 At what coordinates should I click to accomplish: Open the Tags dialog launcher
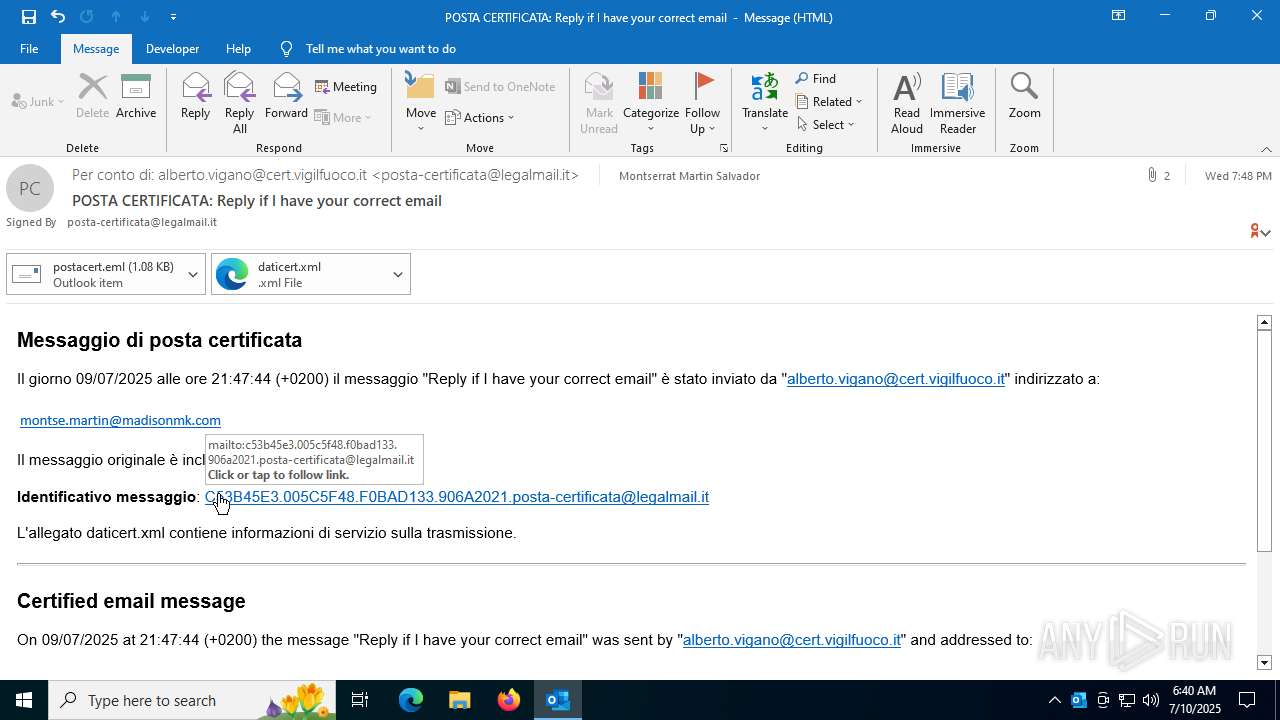tap(723, 148)
